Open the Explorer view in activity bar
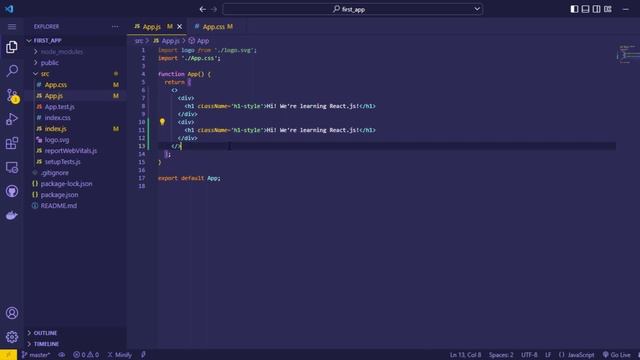Screen dimensions: 640x360 pyautogui.click(x=12, y=47)
